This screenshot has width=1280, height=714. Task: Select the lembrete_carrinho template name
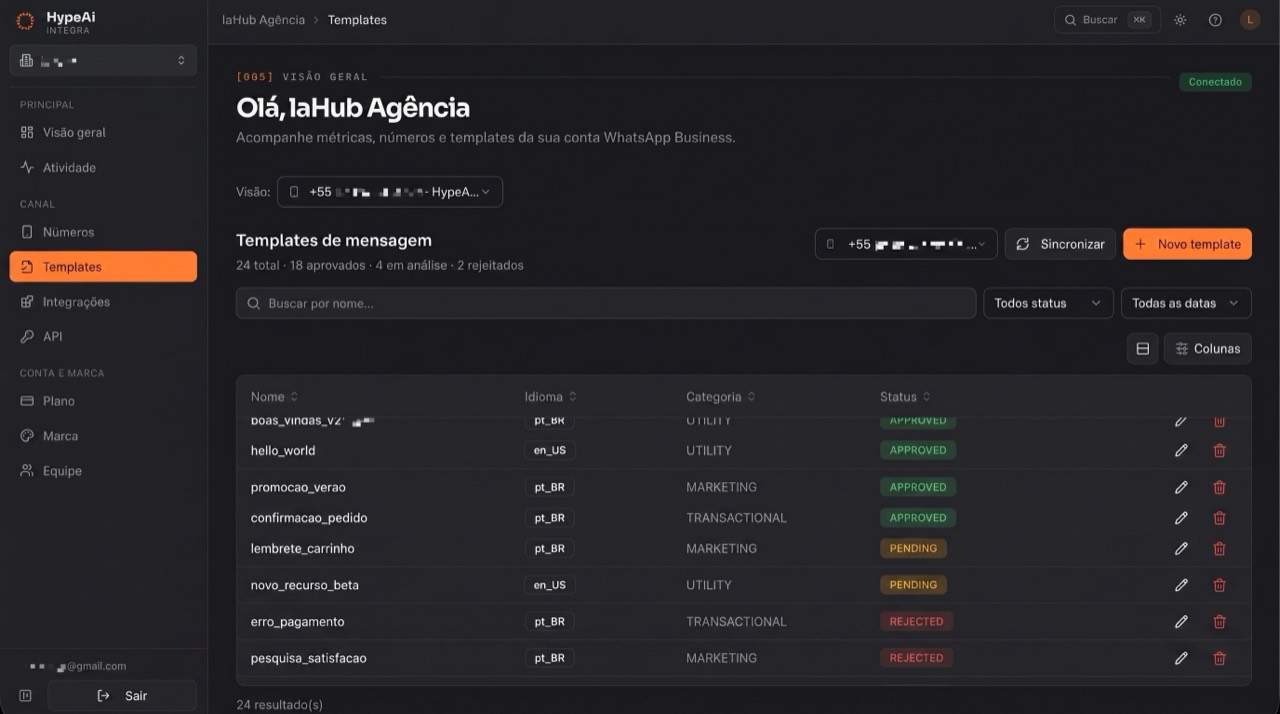tap(302, 549)
